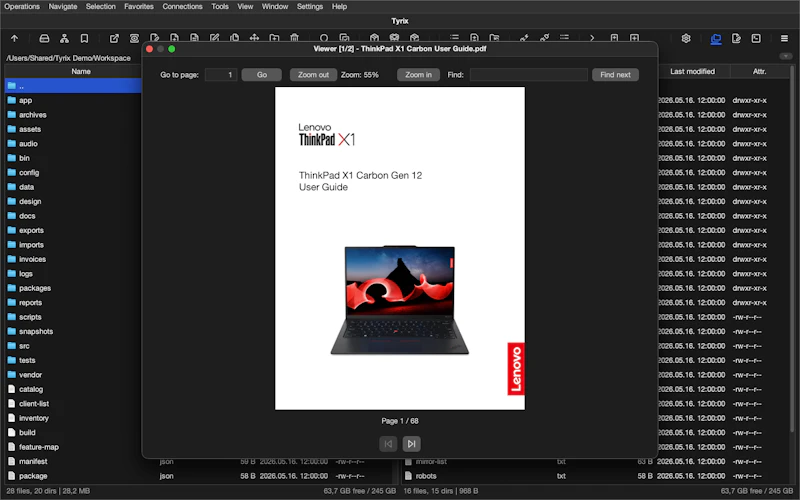
Task: Open the terminal icon in toolbar
Action: click(x=756, y=38)
